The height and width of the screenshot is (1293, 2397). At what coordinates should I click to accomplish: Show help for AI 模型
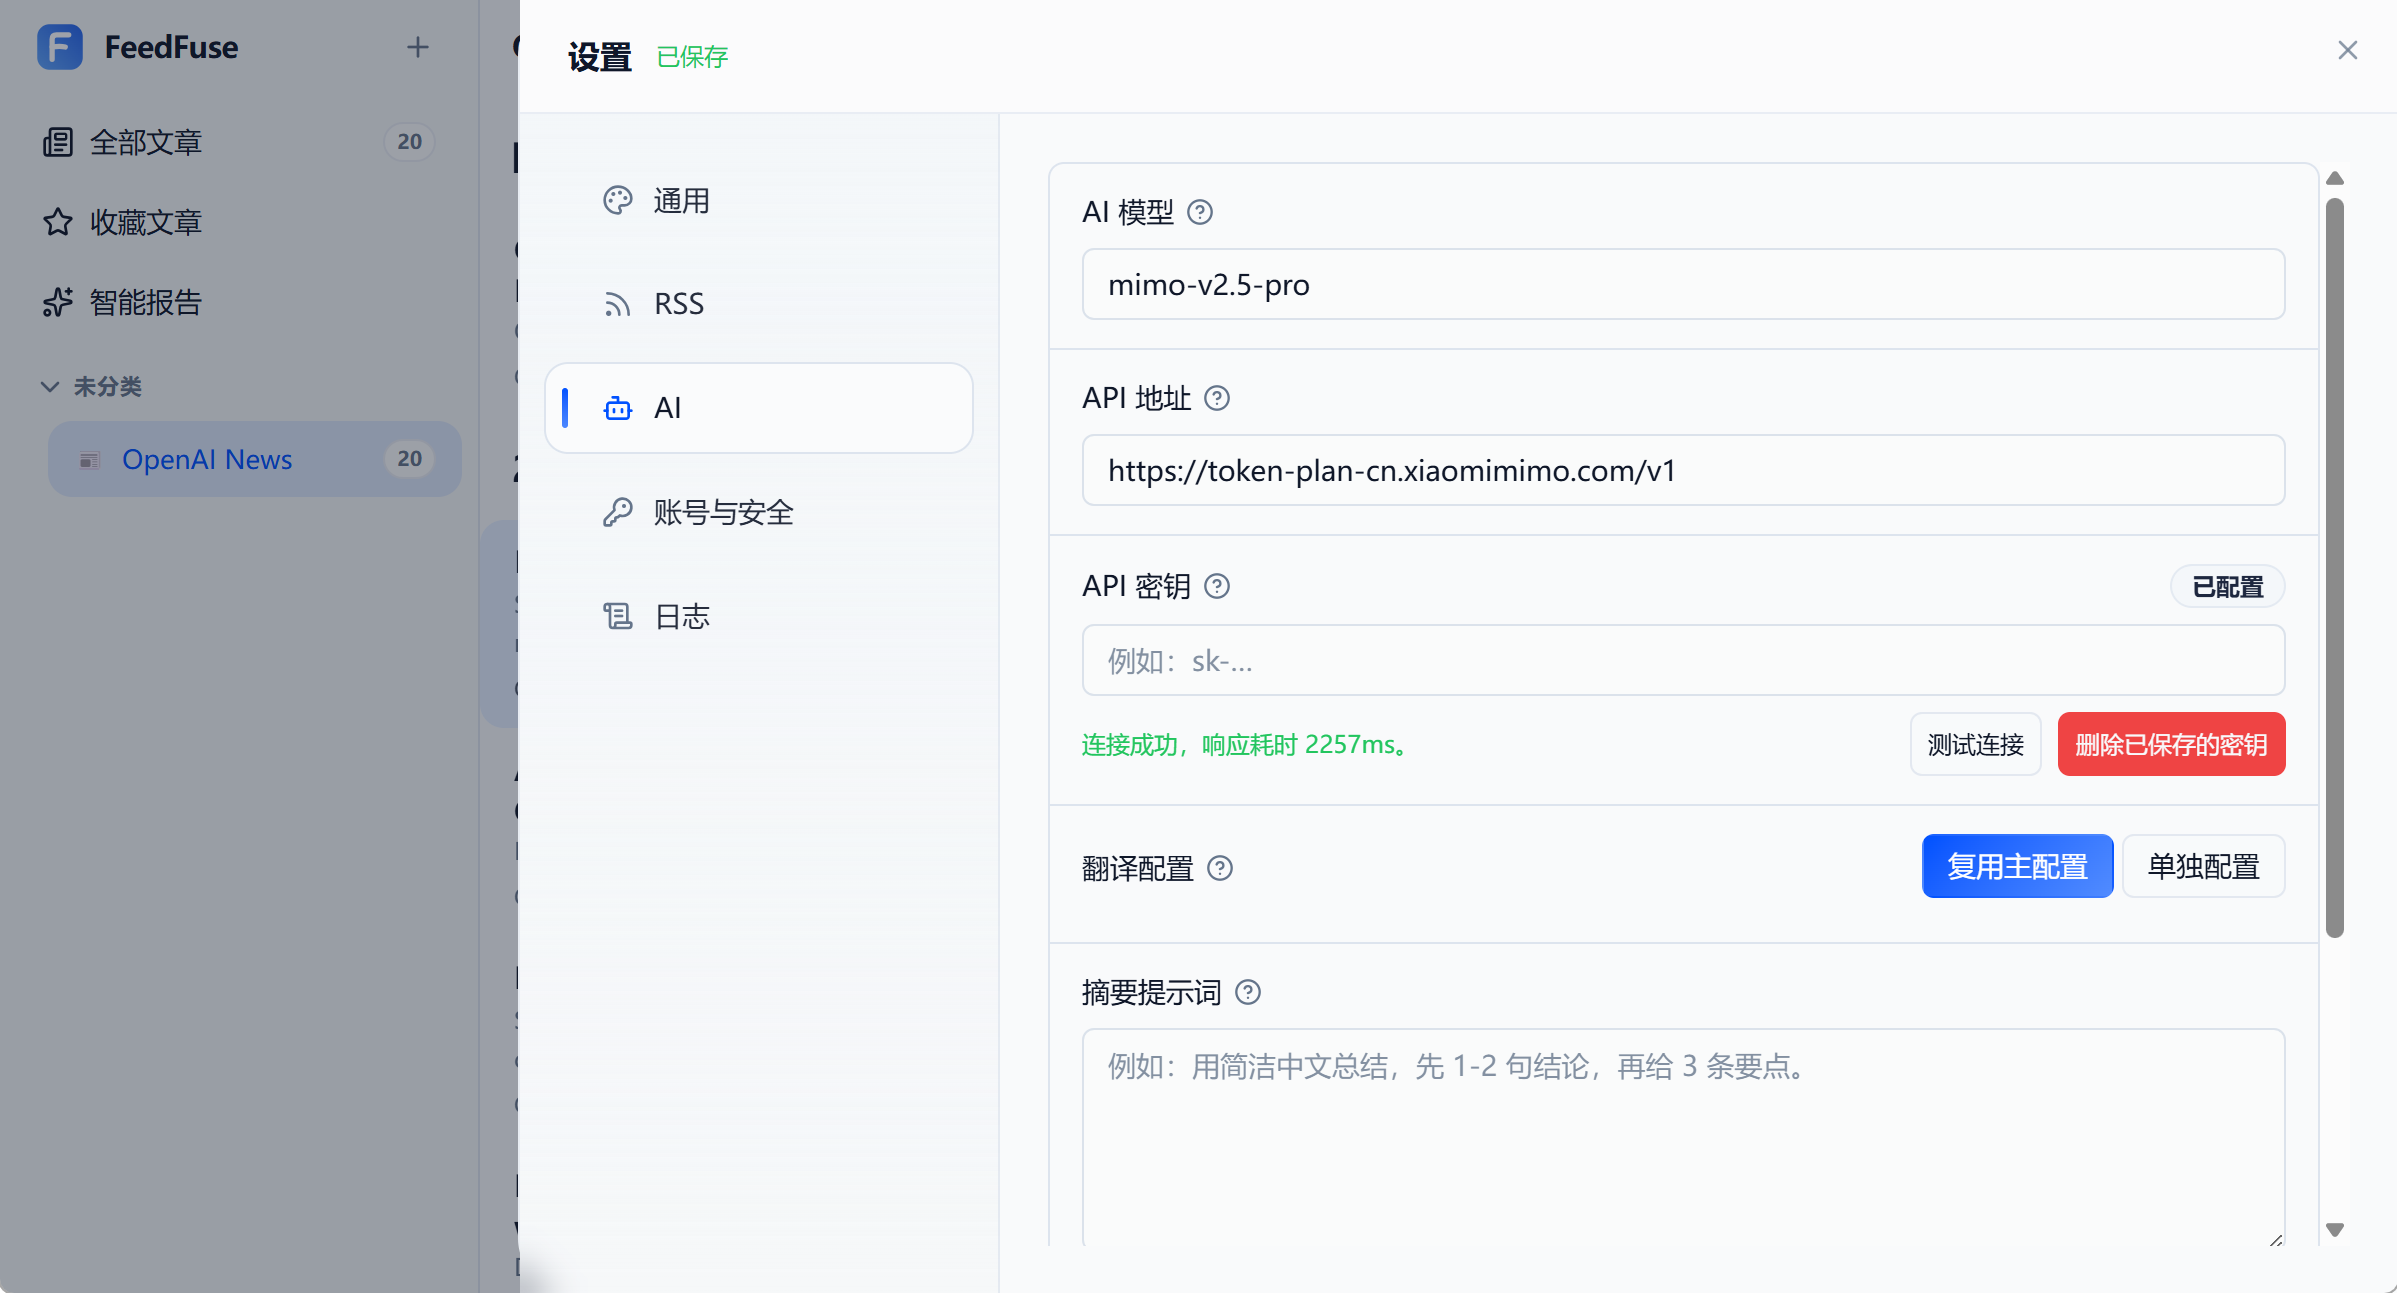pyautogui.click(x=1200, y=212)
